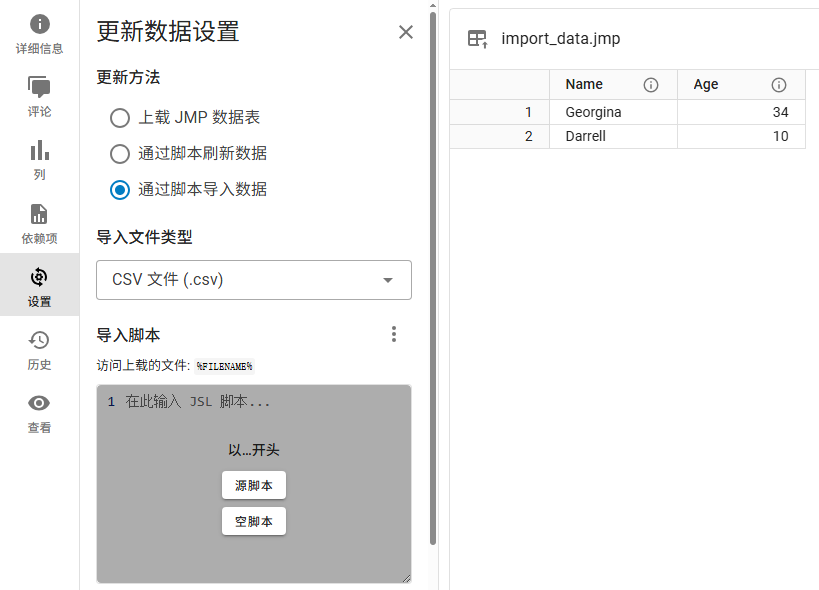Click the 空脚本 button

pos(254,521)
